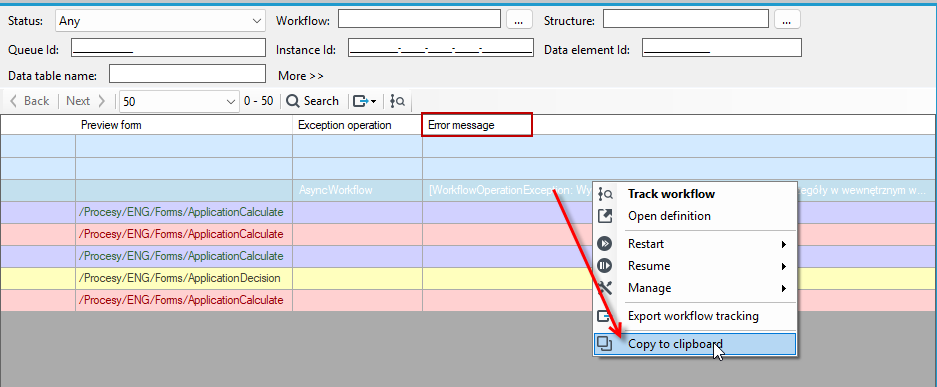Expand the page size dropdown showing 50

179,101
